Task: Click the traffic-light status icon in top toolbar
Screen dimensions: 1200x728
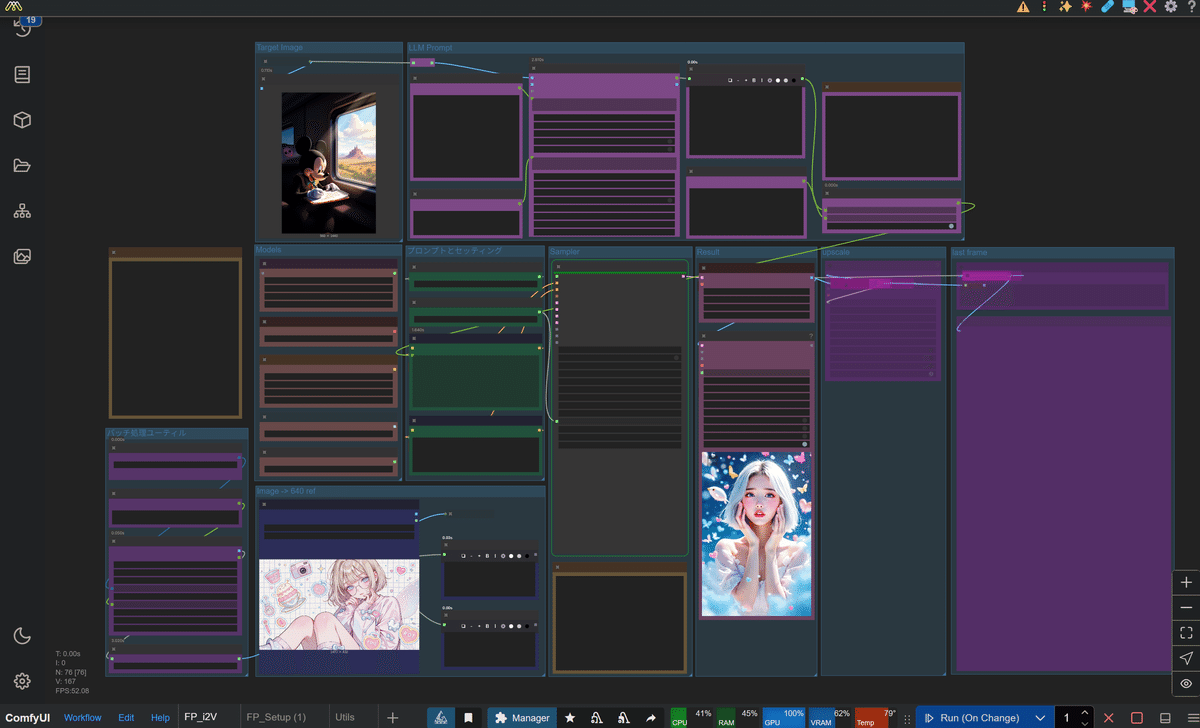Action: [x=1044, y=6]
